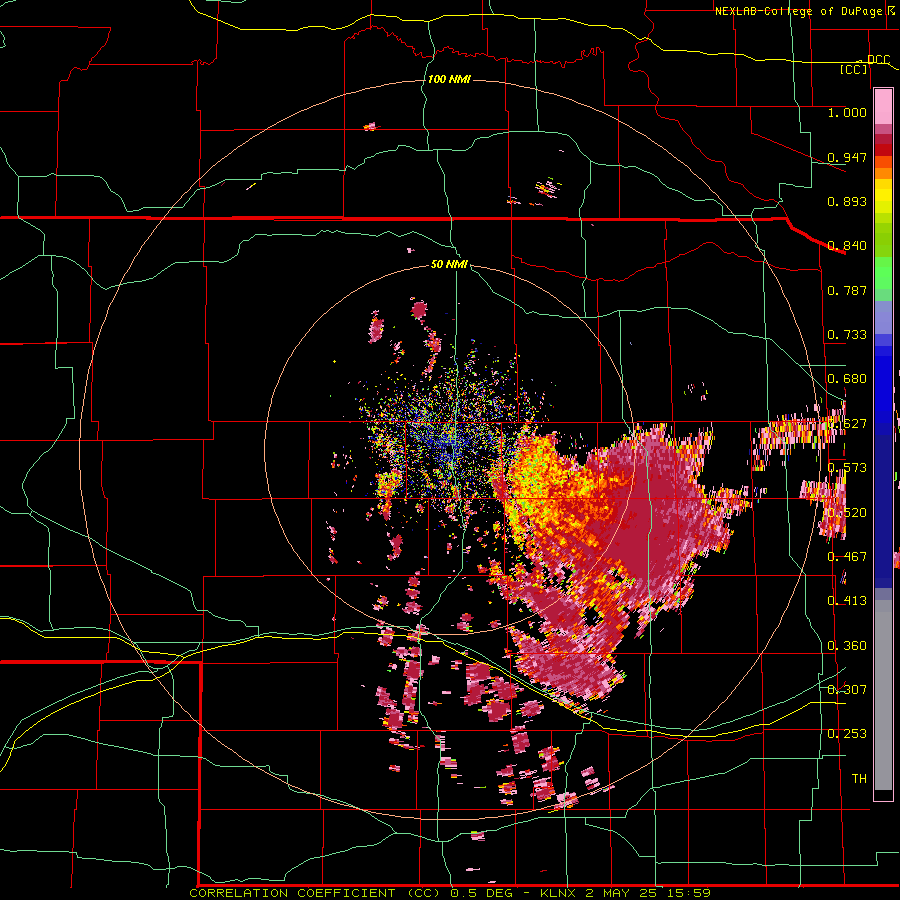
Task: Select the 0.573 legend value
Action: pos(847,468)
